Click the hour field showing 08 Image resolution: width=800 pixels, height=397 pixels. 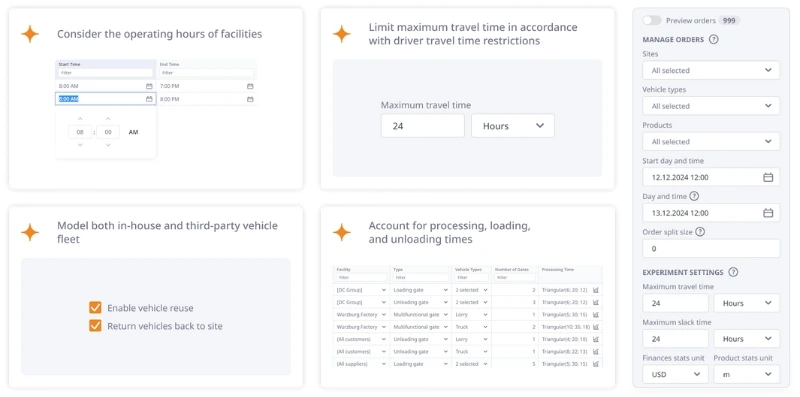click(x=80, y=132)
